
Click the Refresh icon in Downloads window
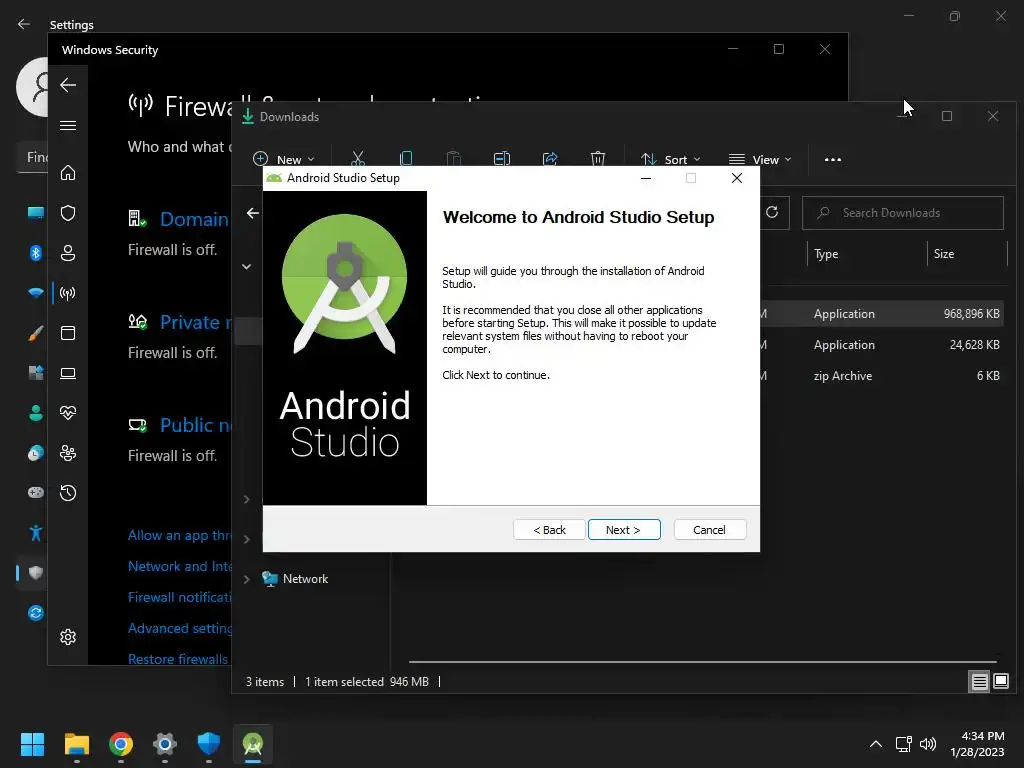[772, 212]
